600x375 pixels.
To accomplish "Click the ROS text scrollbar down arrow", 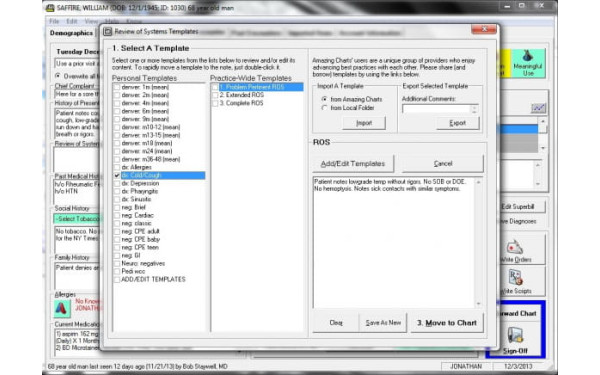I will tap(478, 304).
